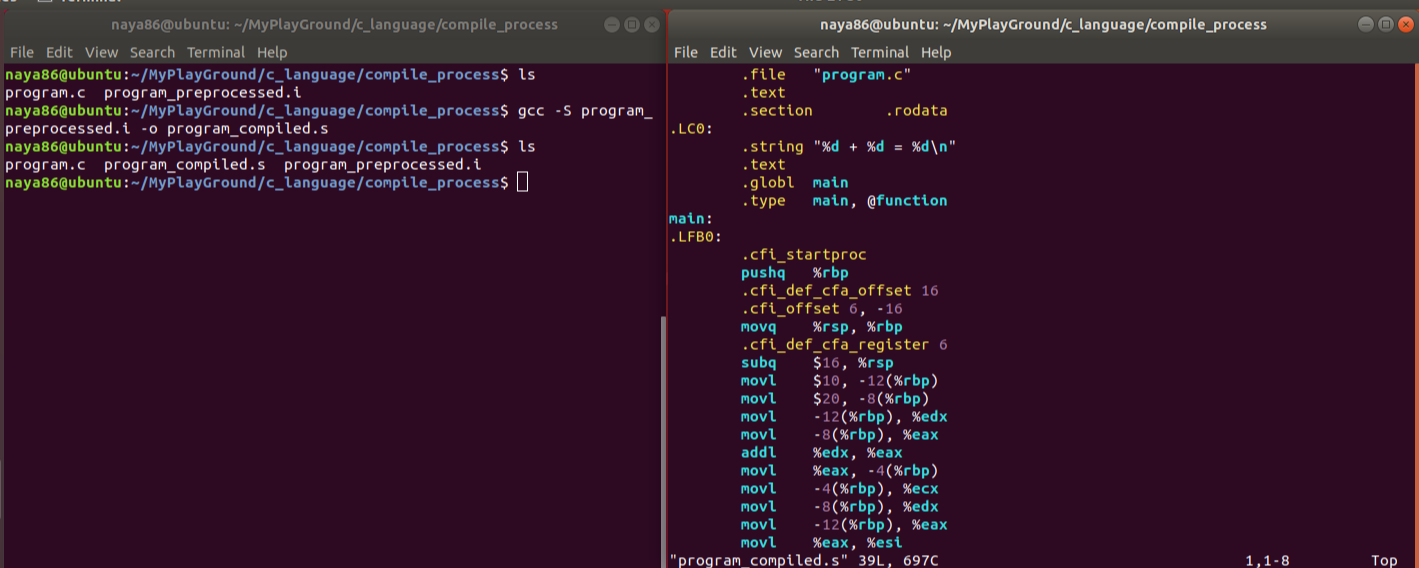Click the left terminal title bar text

click(332, 24)
